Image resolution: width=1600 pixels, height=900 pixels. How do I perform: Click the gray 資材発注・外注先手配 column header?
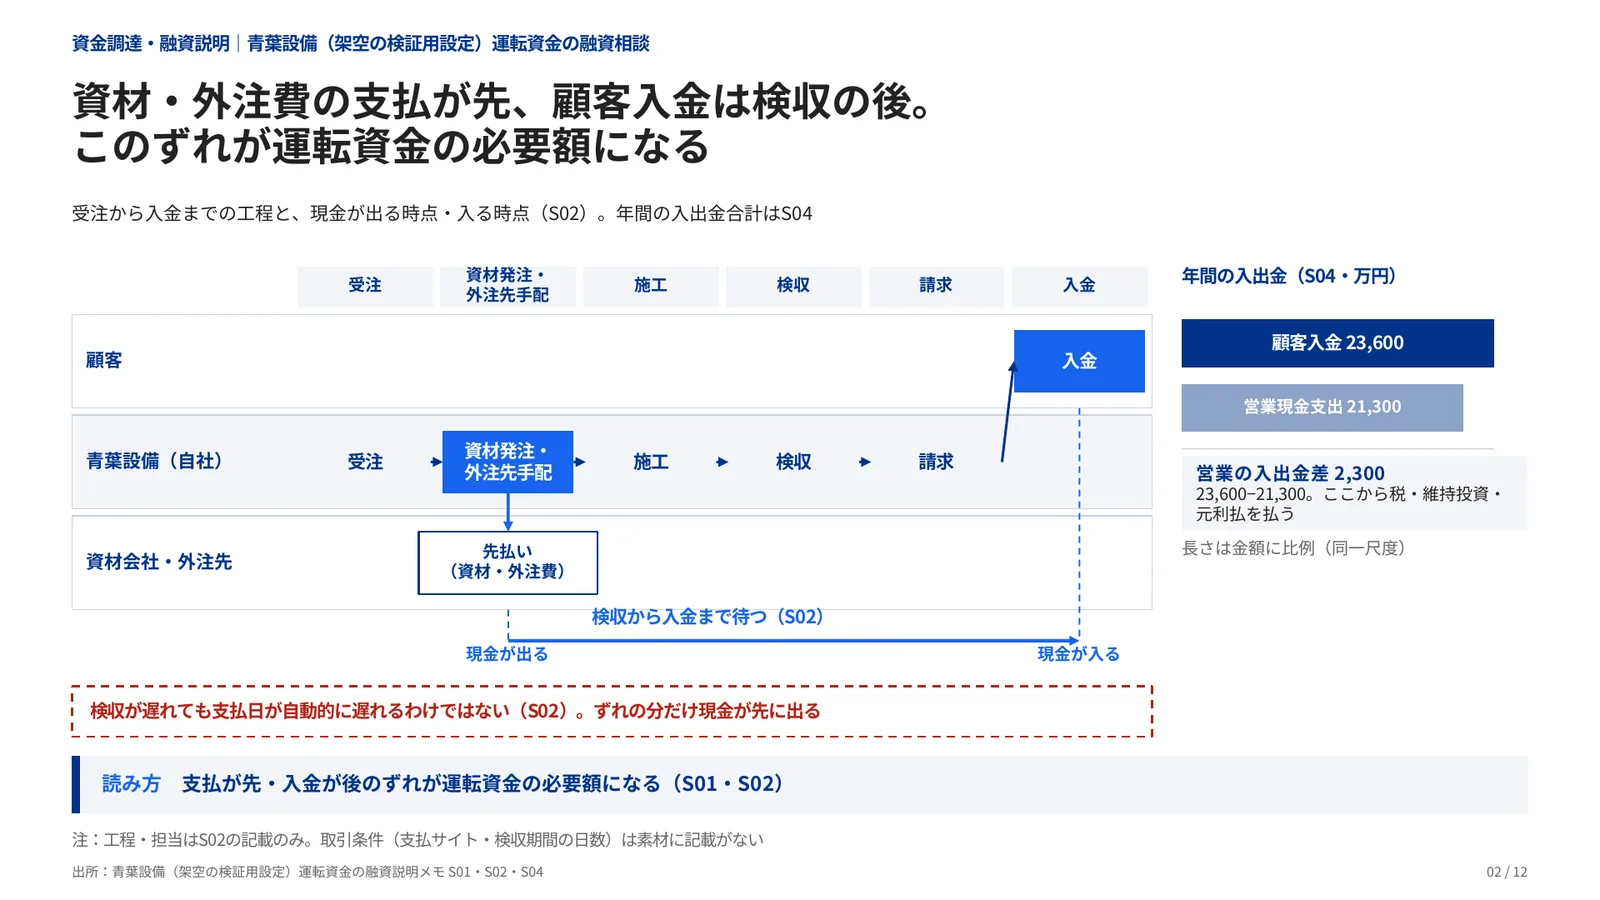point(508,286)
